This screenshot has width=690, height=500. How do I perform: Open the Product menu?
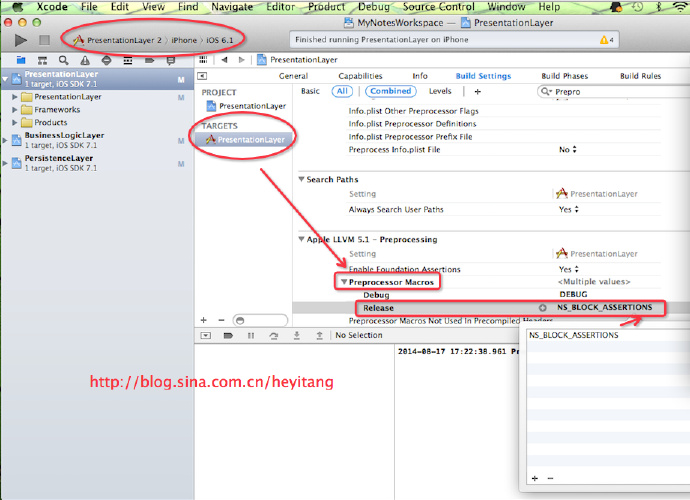(x=327, y=7)
